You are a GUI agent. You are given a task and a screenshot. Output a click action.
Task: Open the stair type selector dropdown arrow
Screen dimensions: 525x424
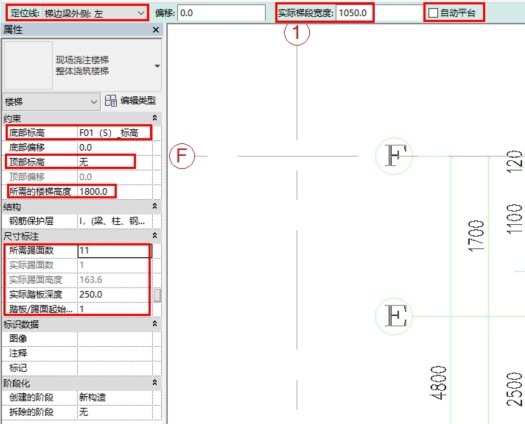pos(157,66)
